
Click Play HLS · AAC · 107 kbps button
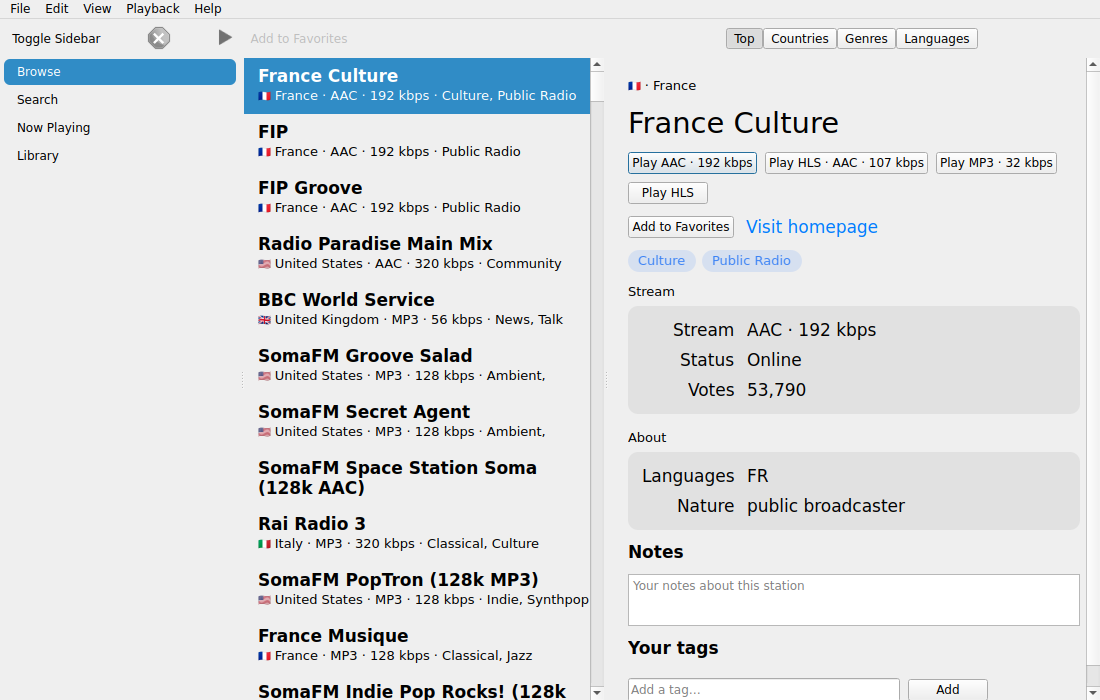(846, 163)
